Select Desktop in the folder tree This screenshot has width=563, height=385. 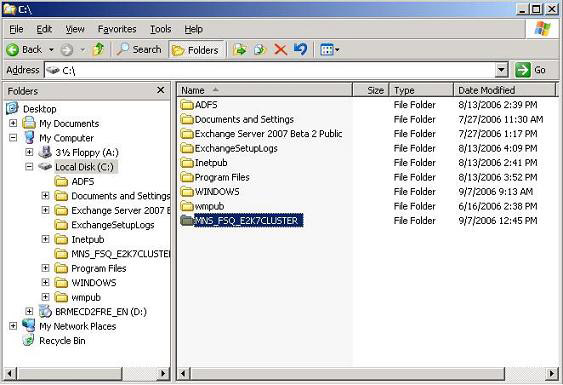pyautogui.click(x=39, y=109)
